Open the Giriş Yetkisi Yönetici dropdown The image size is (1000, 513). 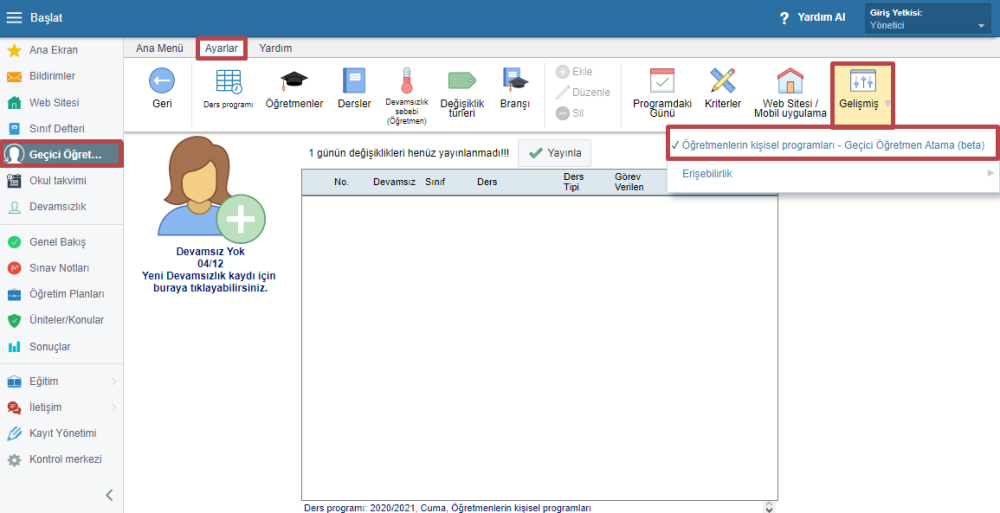(x=927, y=19)
